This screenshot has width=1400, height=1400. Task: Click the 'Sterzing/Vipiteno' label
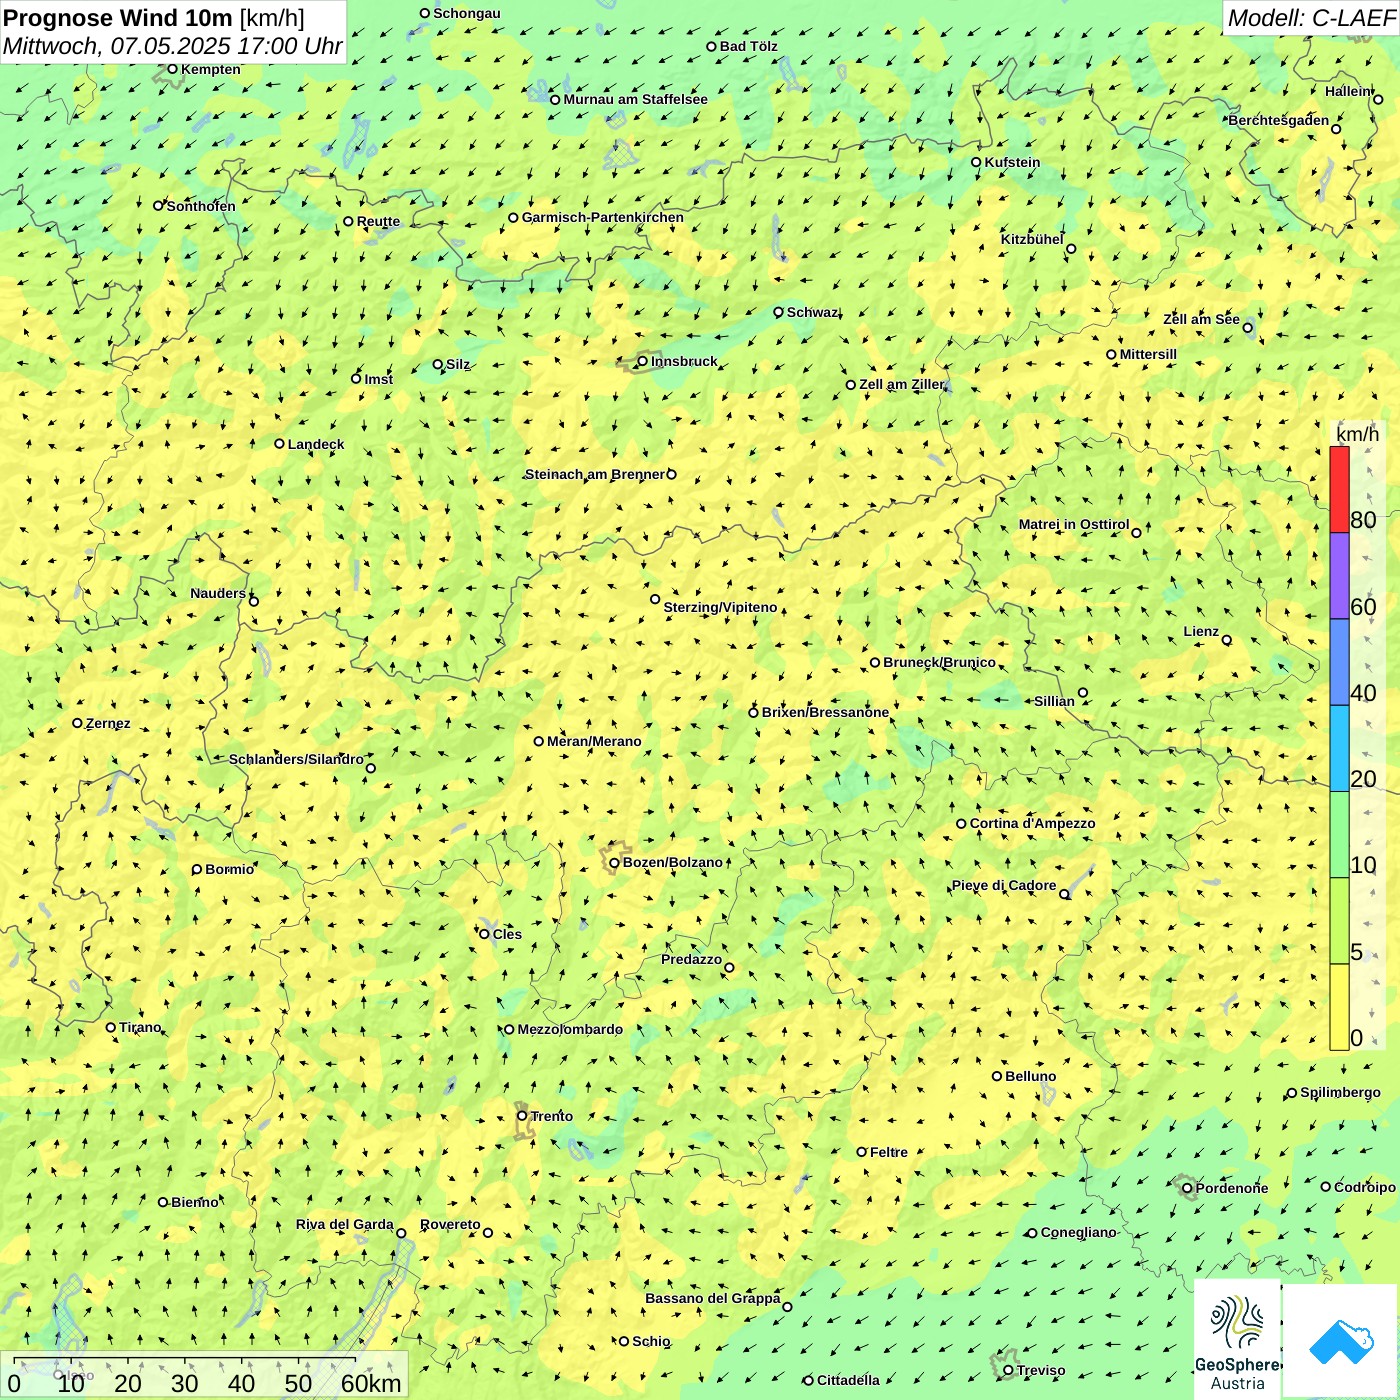720,608
